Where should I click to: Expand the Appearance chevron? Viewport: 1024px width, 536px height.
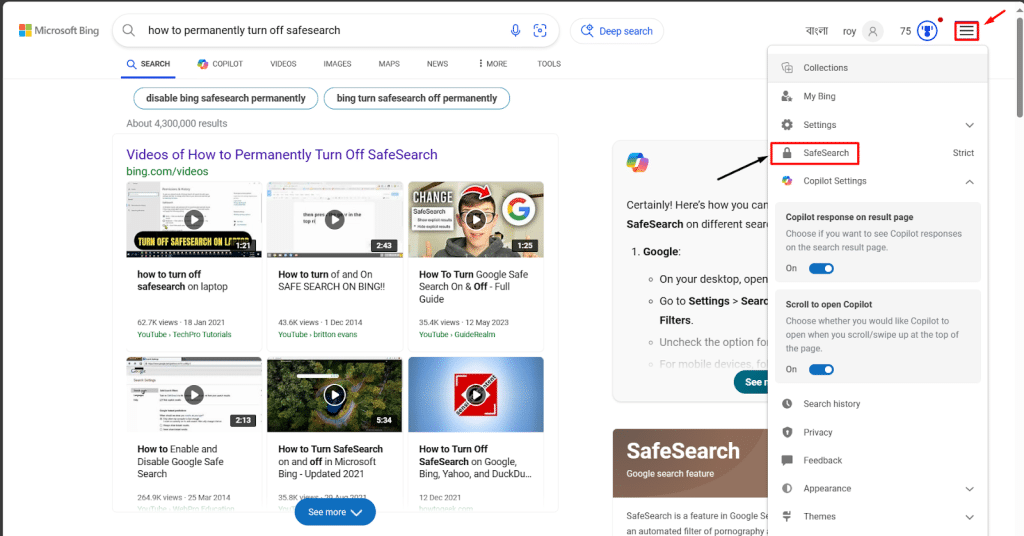pos(970,489)
